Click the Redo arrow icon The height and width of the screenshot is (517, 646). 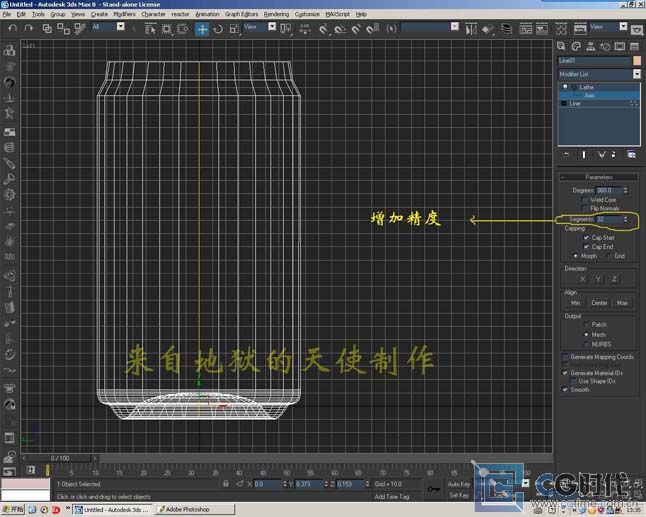[x=28, y=28]
